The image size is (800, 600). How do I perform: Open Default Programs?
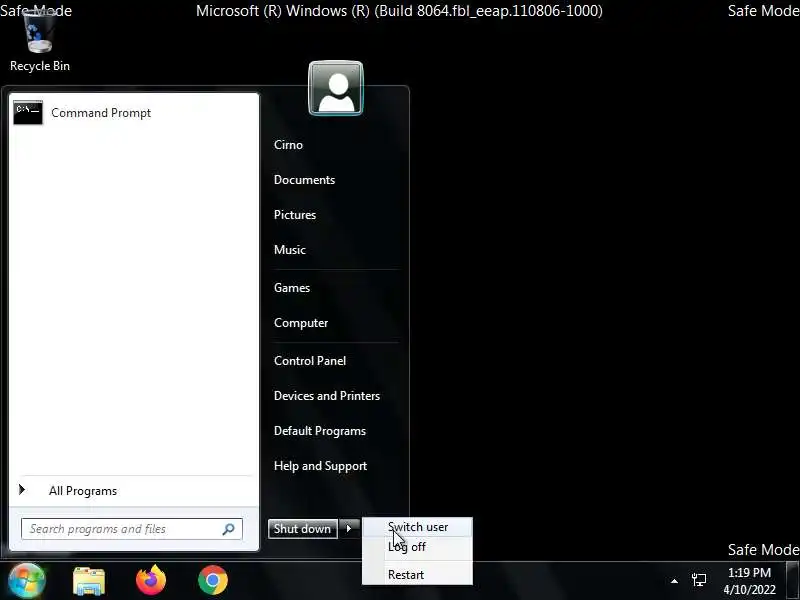319,431
